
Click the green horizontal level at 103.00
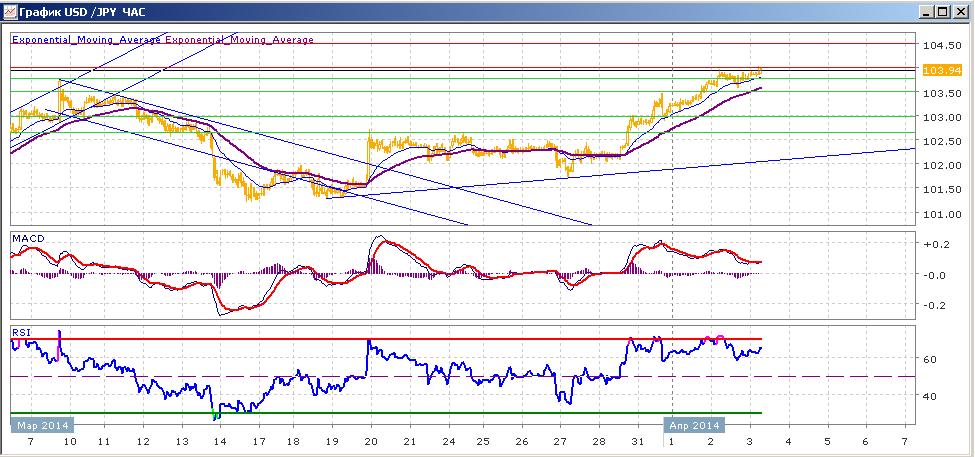pyautogui.click(x=463, y=116)
